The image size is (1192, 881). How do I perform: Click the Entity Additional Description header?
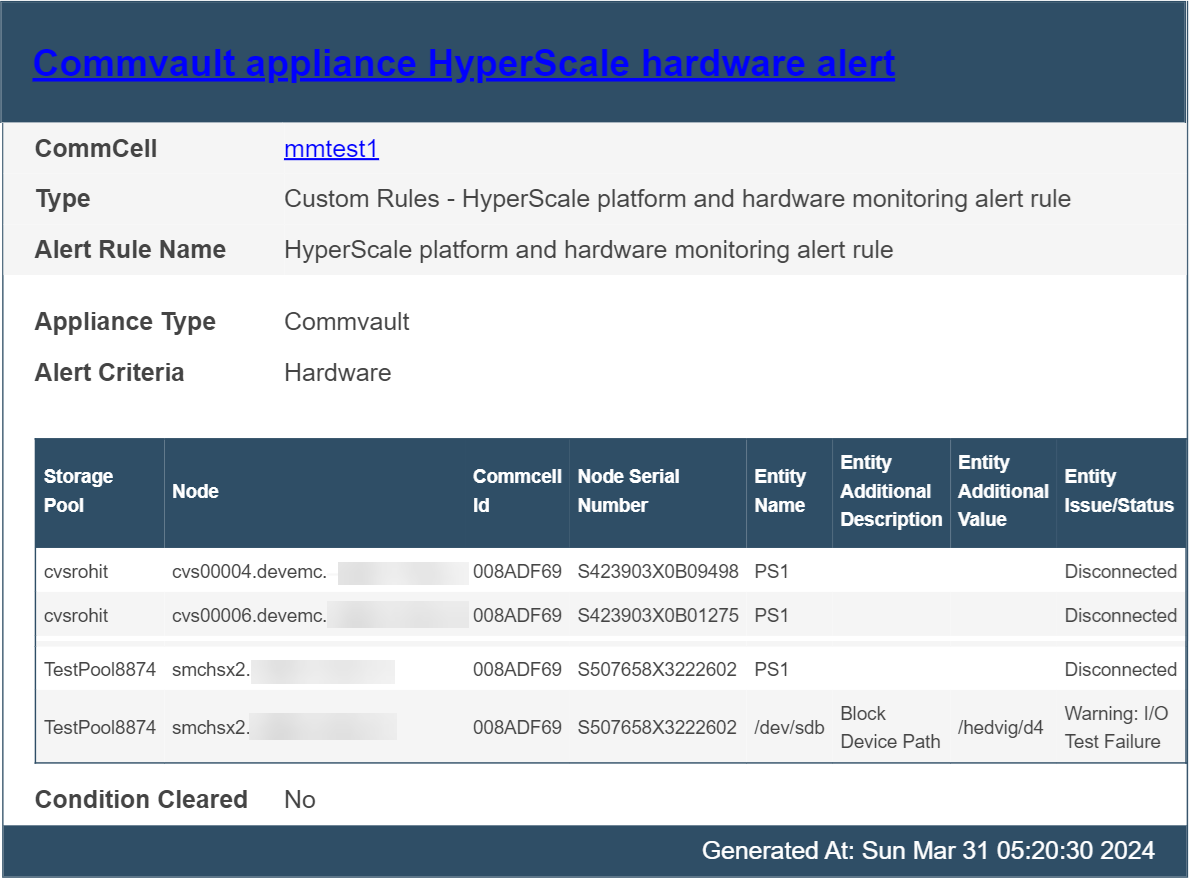point(890,491)
